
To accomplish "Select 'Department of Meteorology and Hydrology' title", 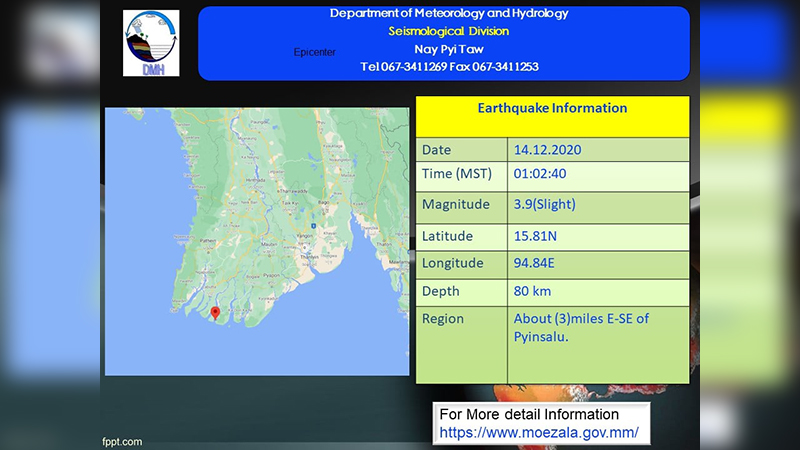I will (449, 13).
